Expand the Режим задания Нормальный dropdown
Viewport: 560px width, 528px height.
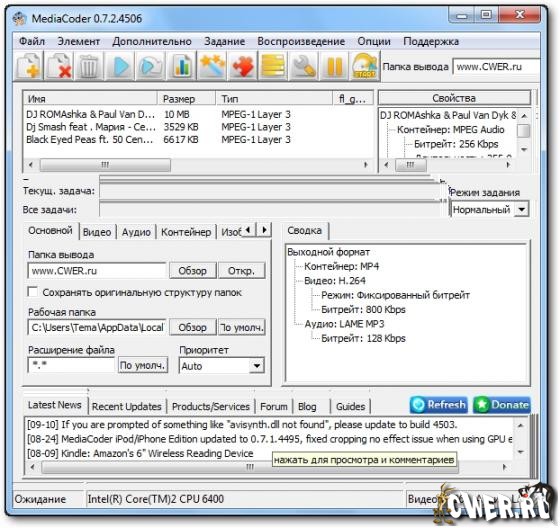(490, 209)
